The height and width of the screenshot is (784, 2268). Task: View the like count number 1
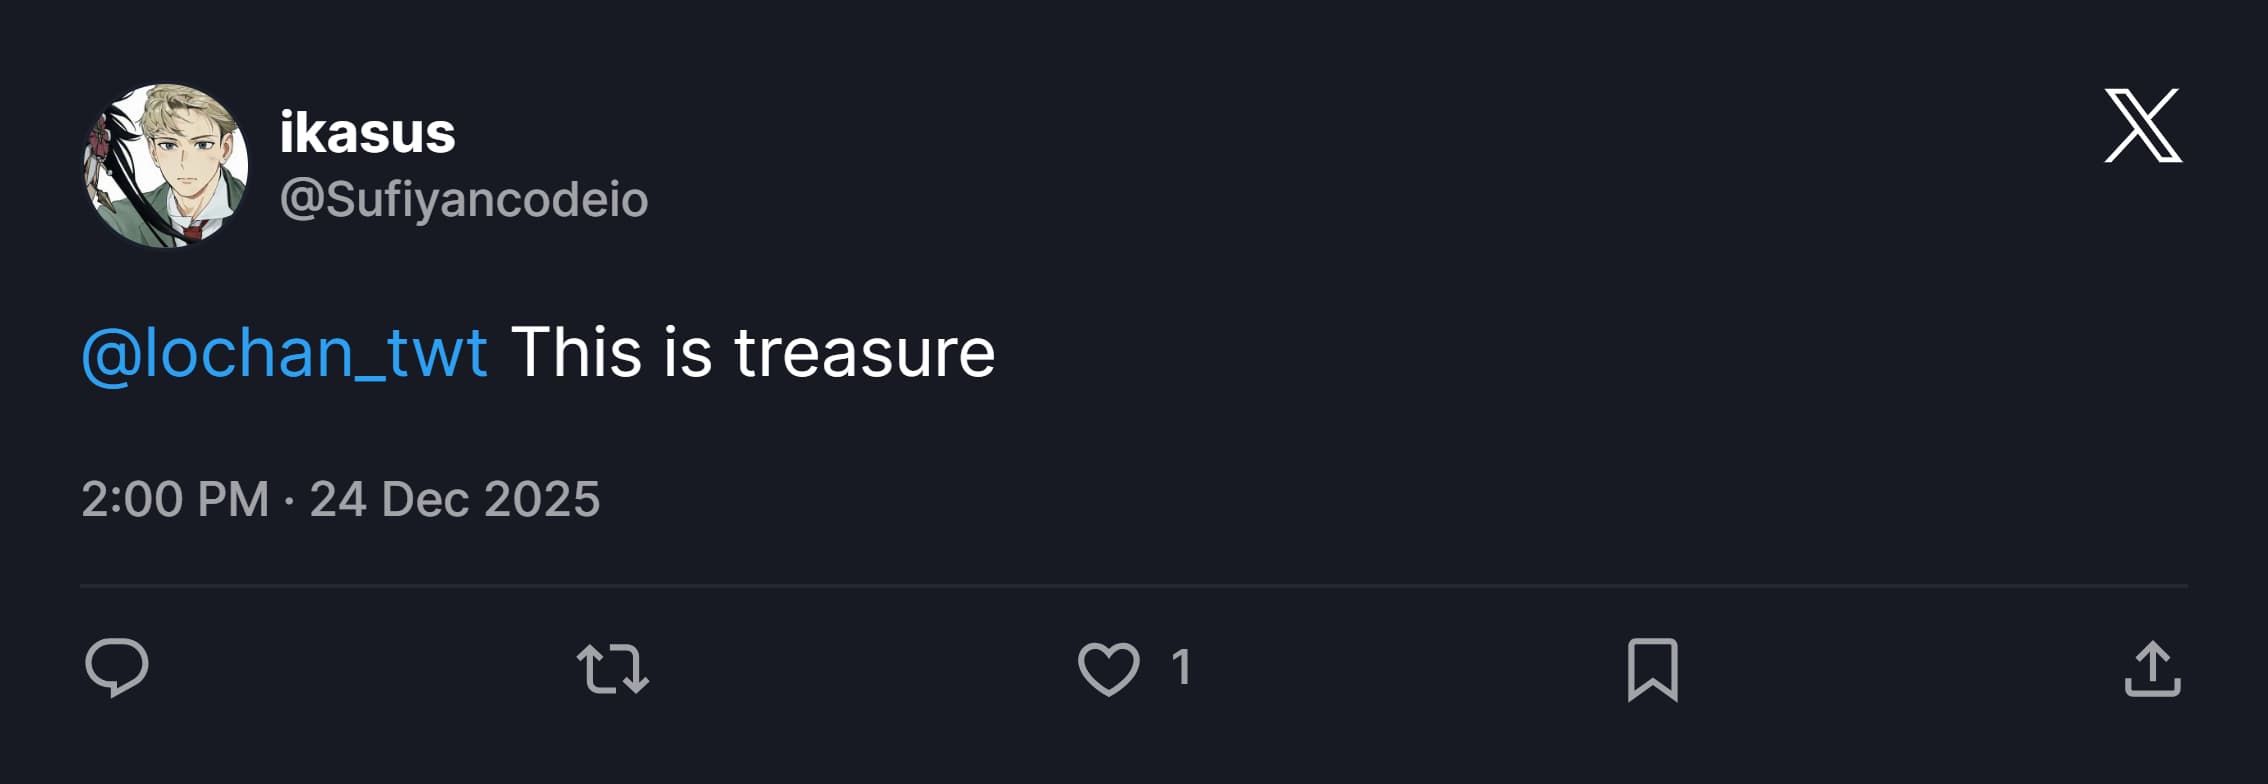tap(1181, 667)
